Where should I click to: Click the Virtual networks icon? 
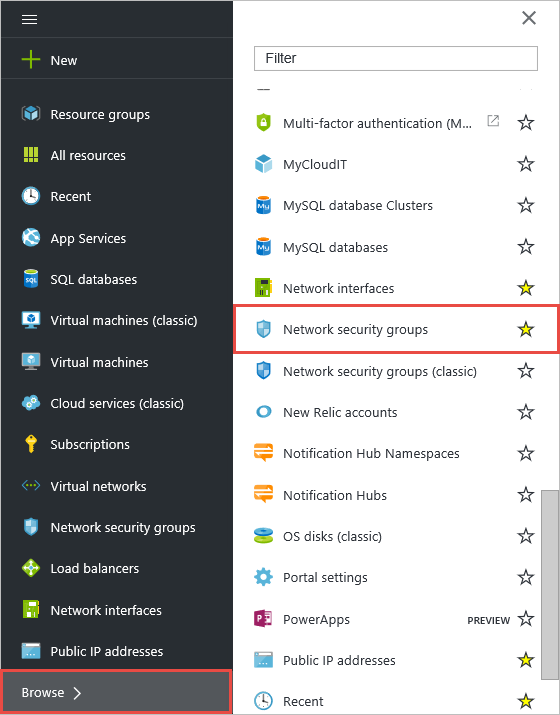click(31, 486)
